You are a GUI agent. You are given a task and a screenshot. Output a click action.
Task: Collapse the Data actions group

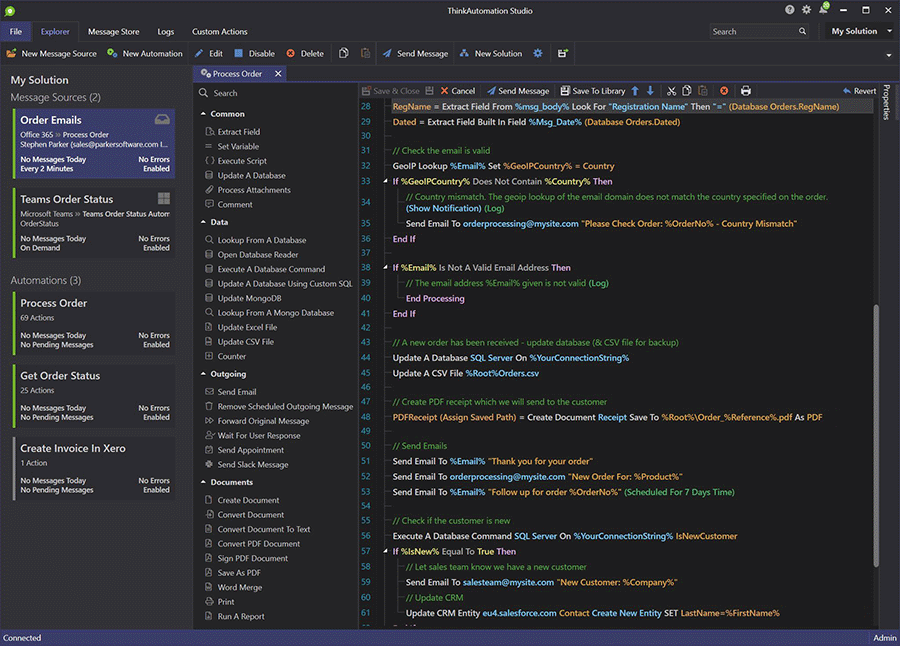(x=203, y=222)
